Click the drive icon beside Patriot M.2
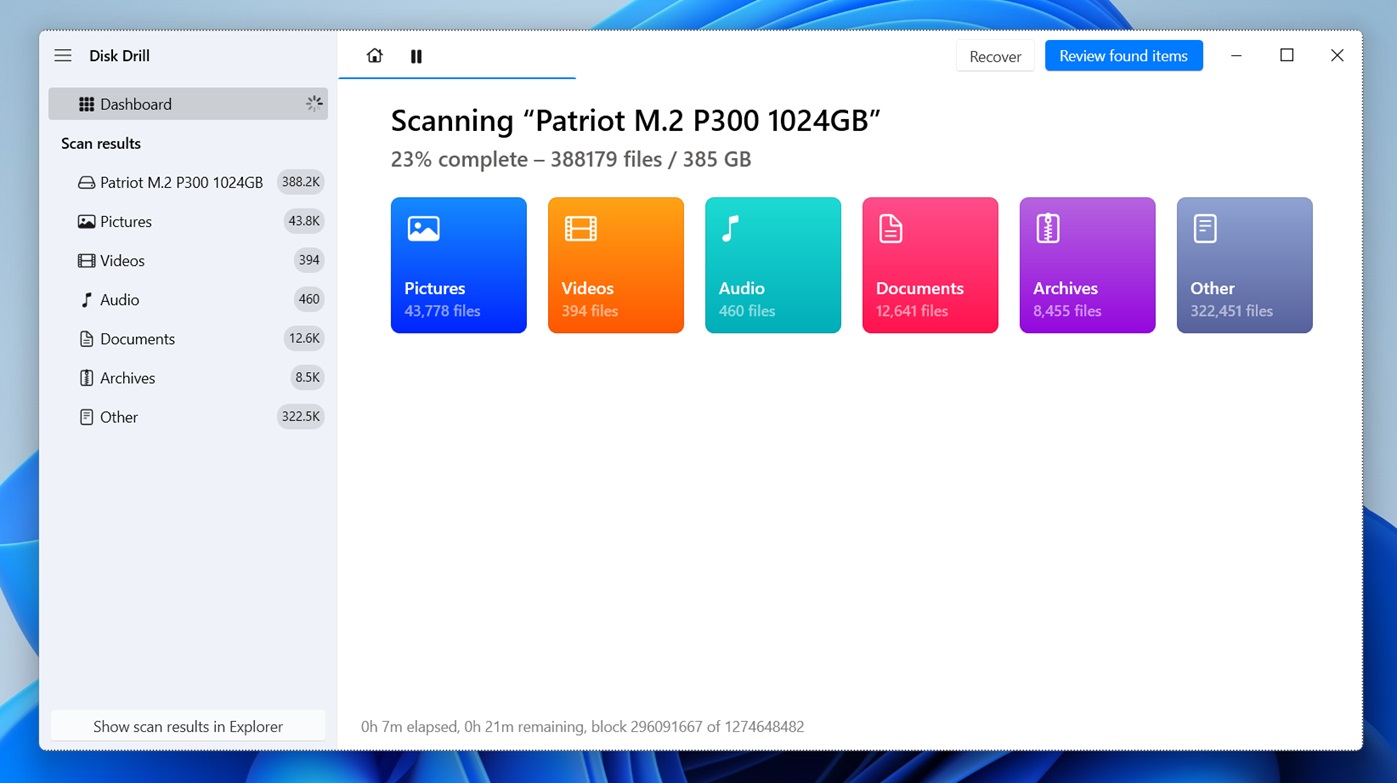Screen dimensions: 1397x783 (x=86, y=182)
